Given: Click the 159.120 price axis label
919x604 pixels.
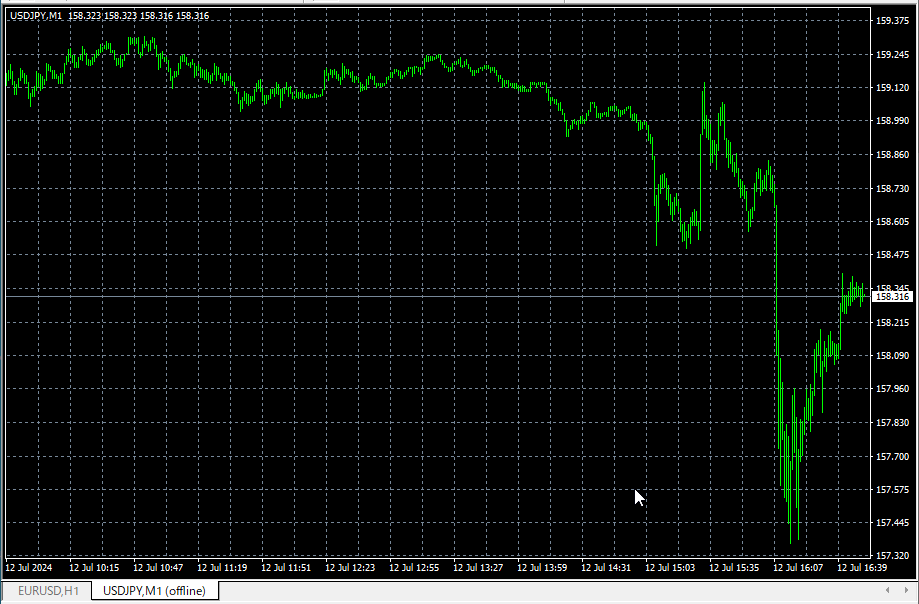Looking at the screenshot, I should pos(892,88).
